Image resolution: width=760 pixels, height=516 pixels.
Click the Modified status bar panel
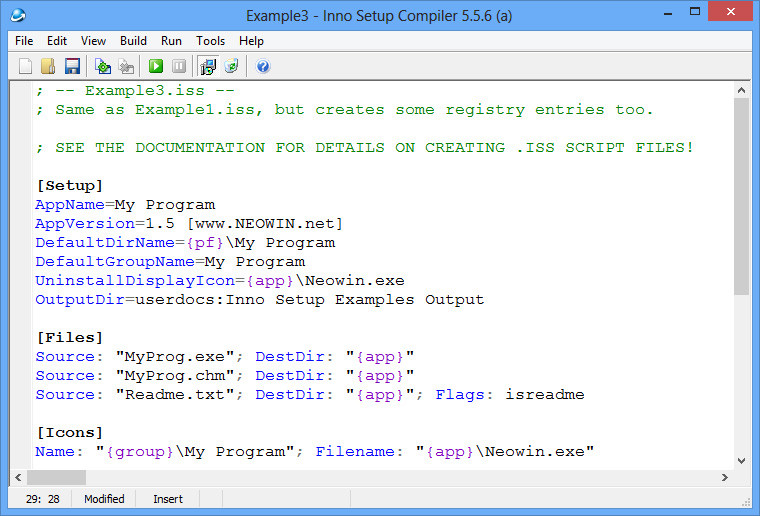tap(104, 499)
